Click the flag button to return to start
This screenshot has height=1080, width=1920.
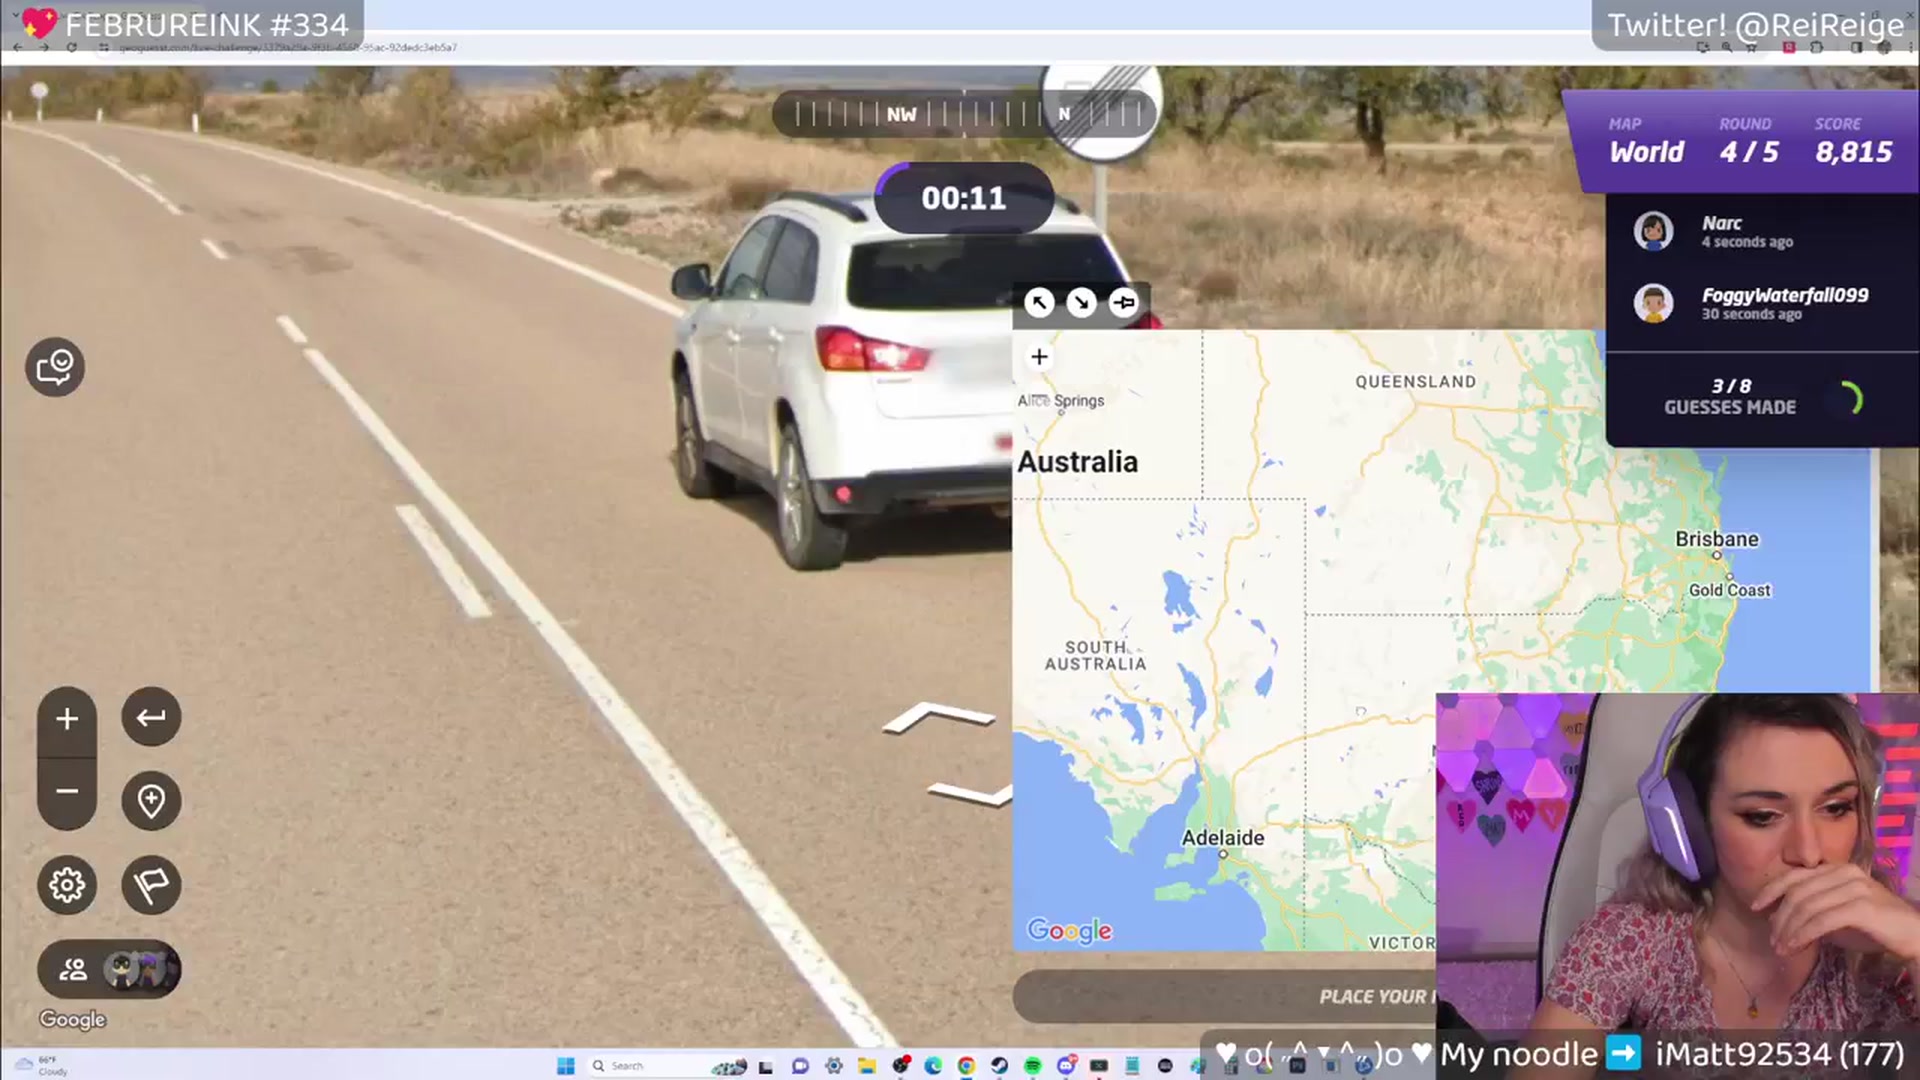tap(151, 885)
